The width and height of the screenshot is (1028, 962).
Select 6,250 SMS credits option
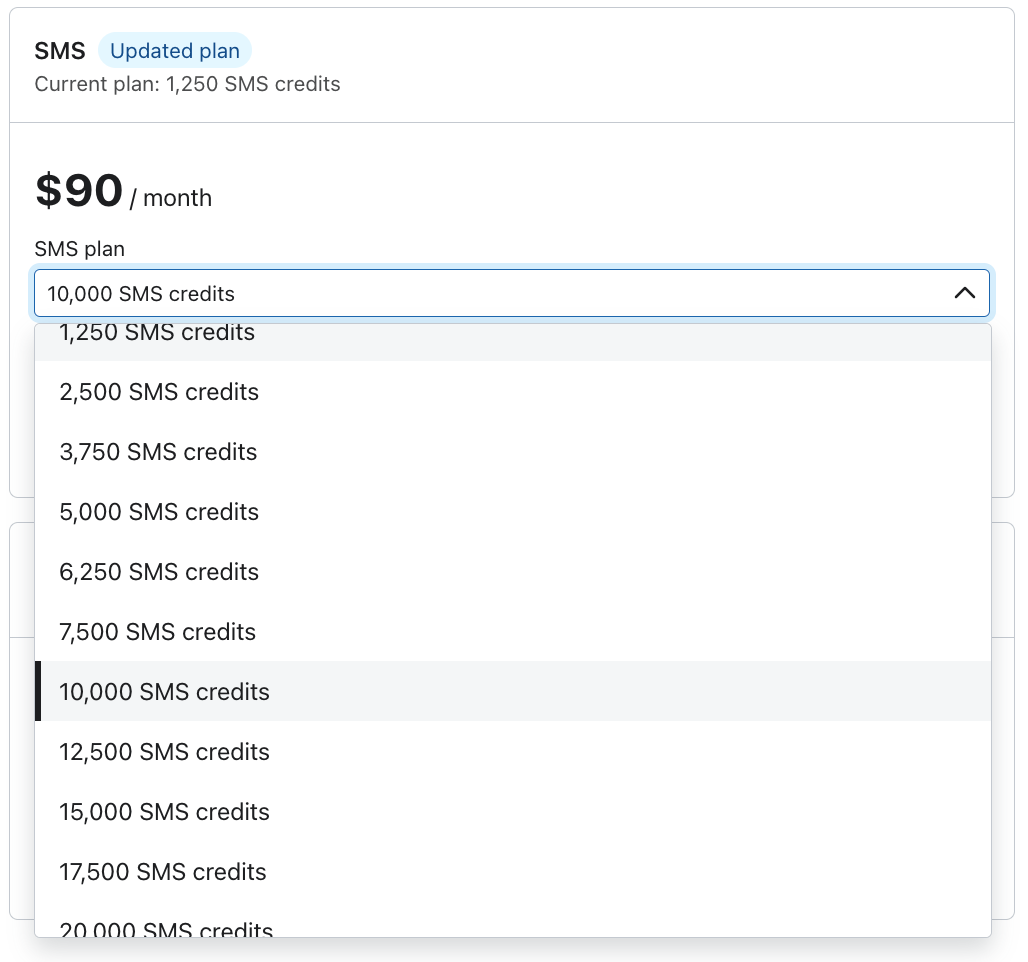159,572
